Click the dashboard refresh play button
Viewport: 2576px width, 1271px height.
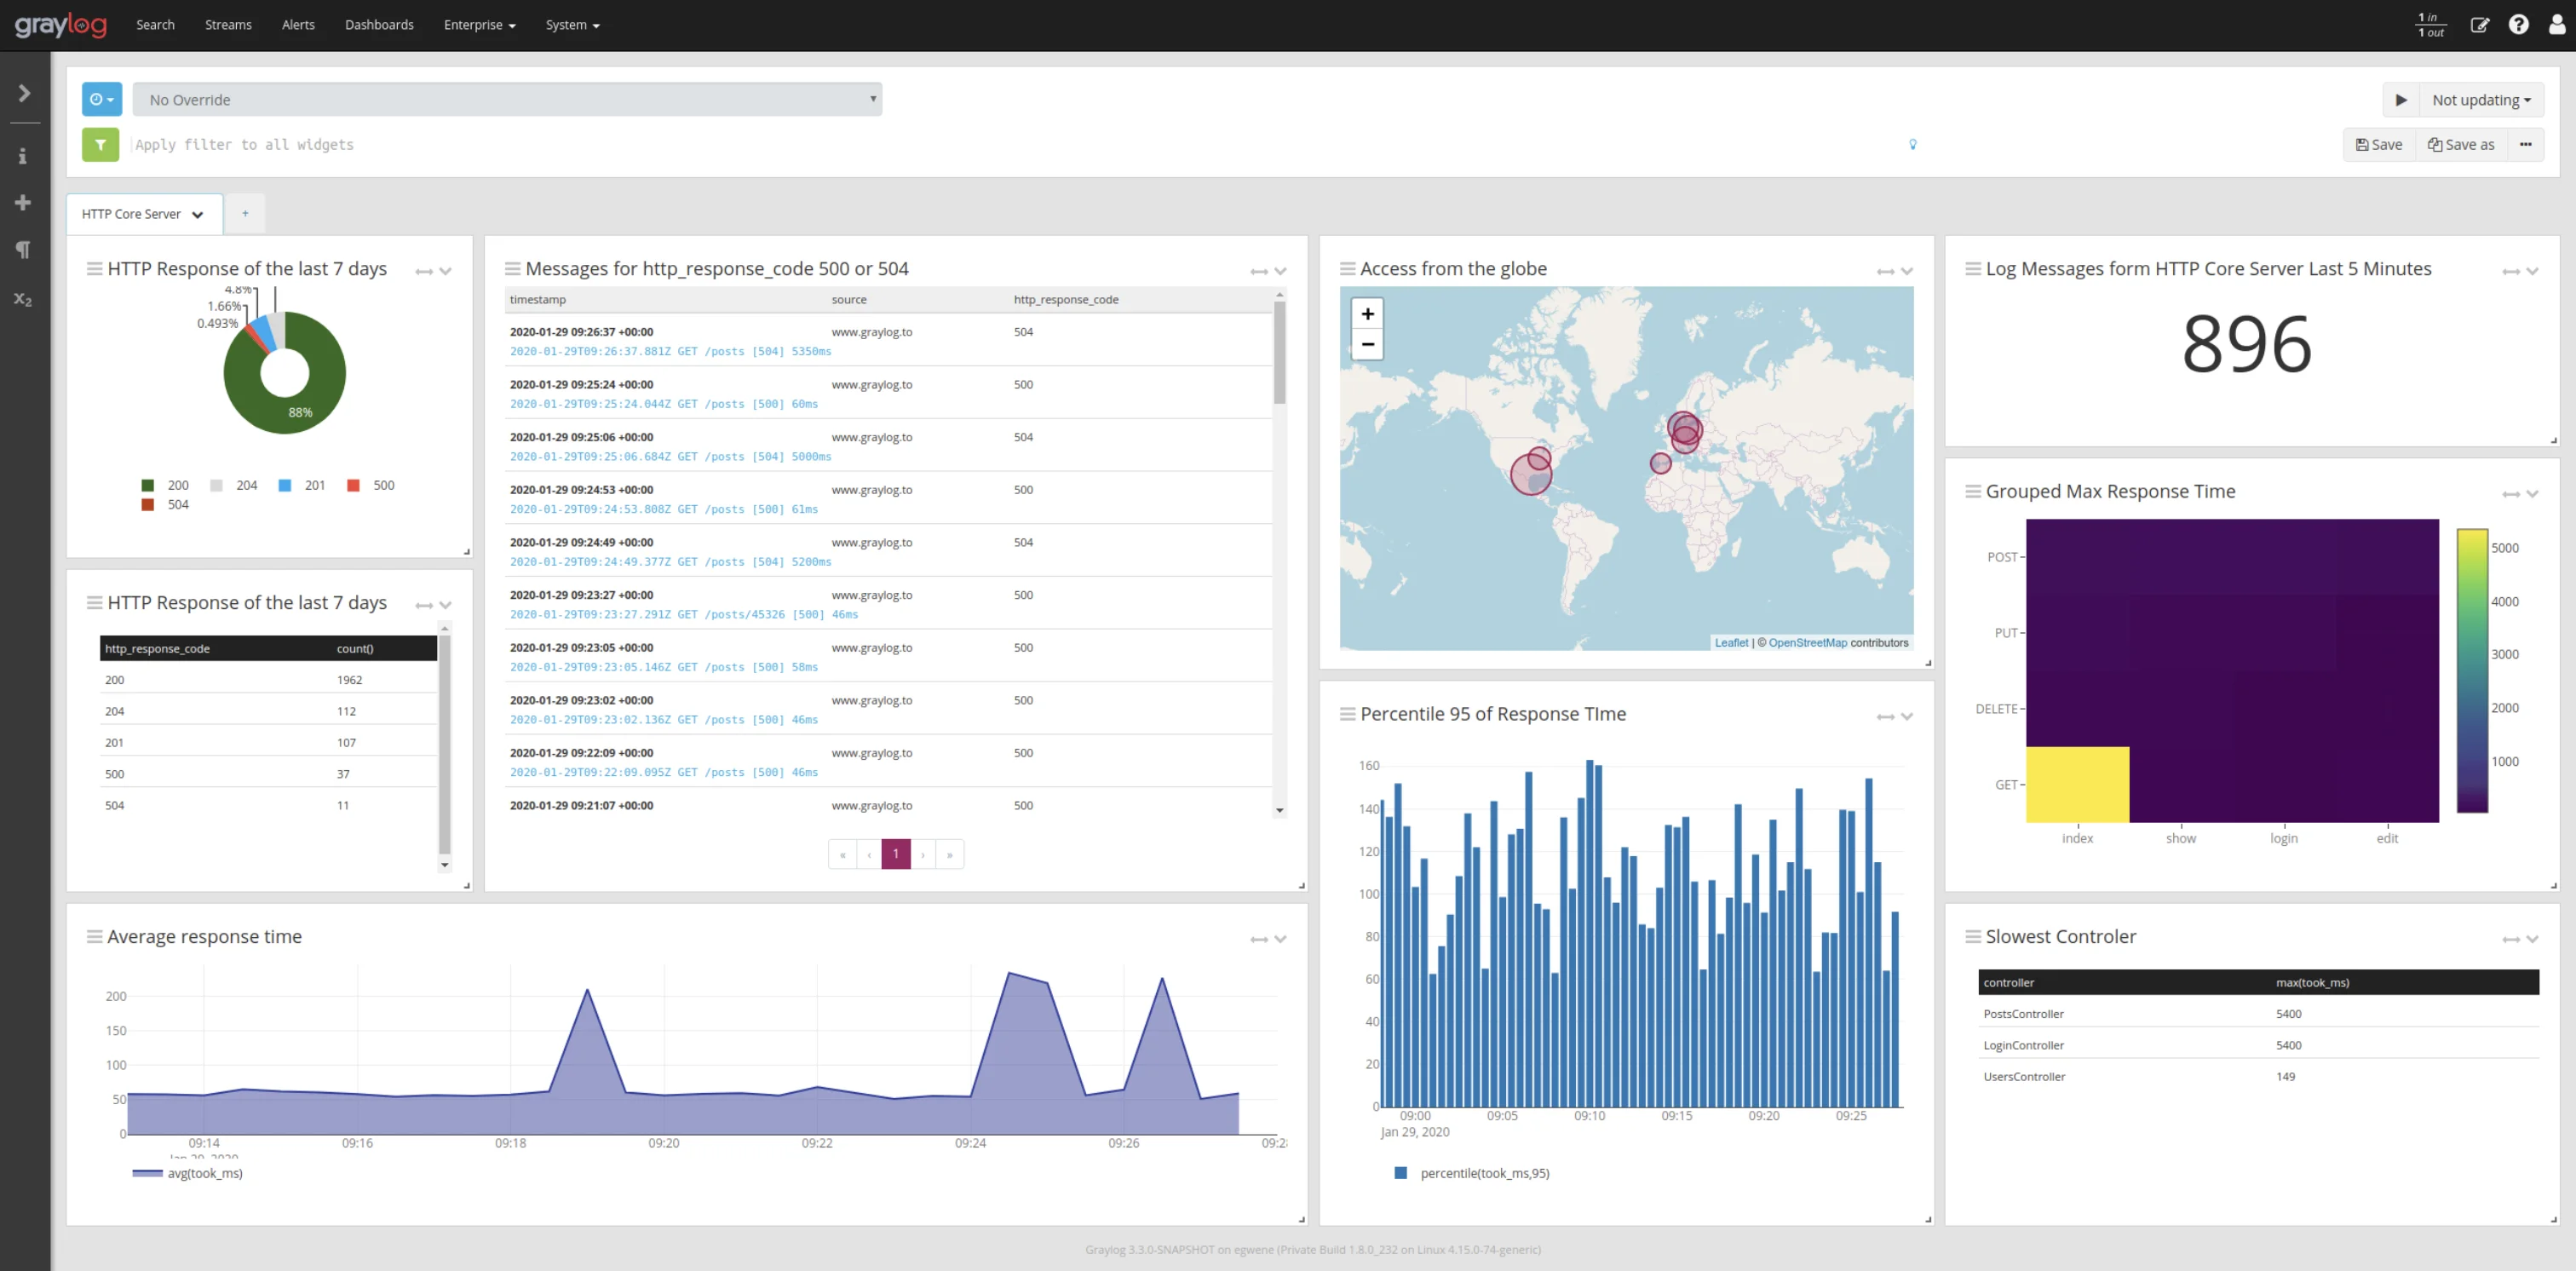pos(2402,99)
